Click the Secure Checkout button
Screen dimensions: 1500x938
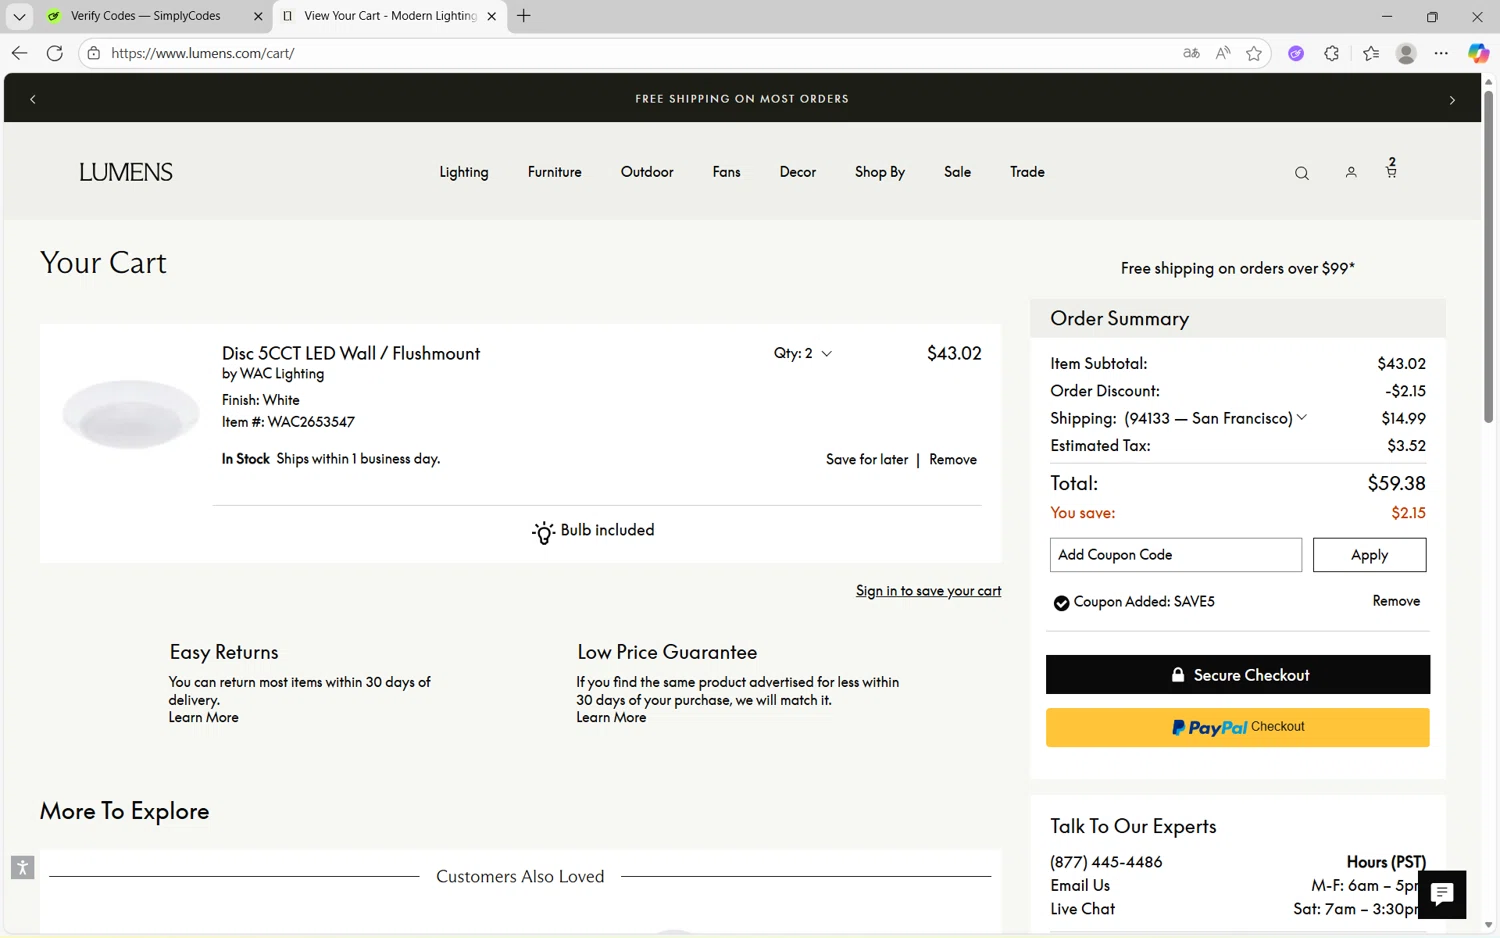pos(1237,675)
